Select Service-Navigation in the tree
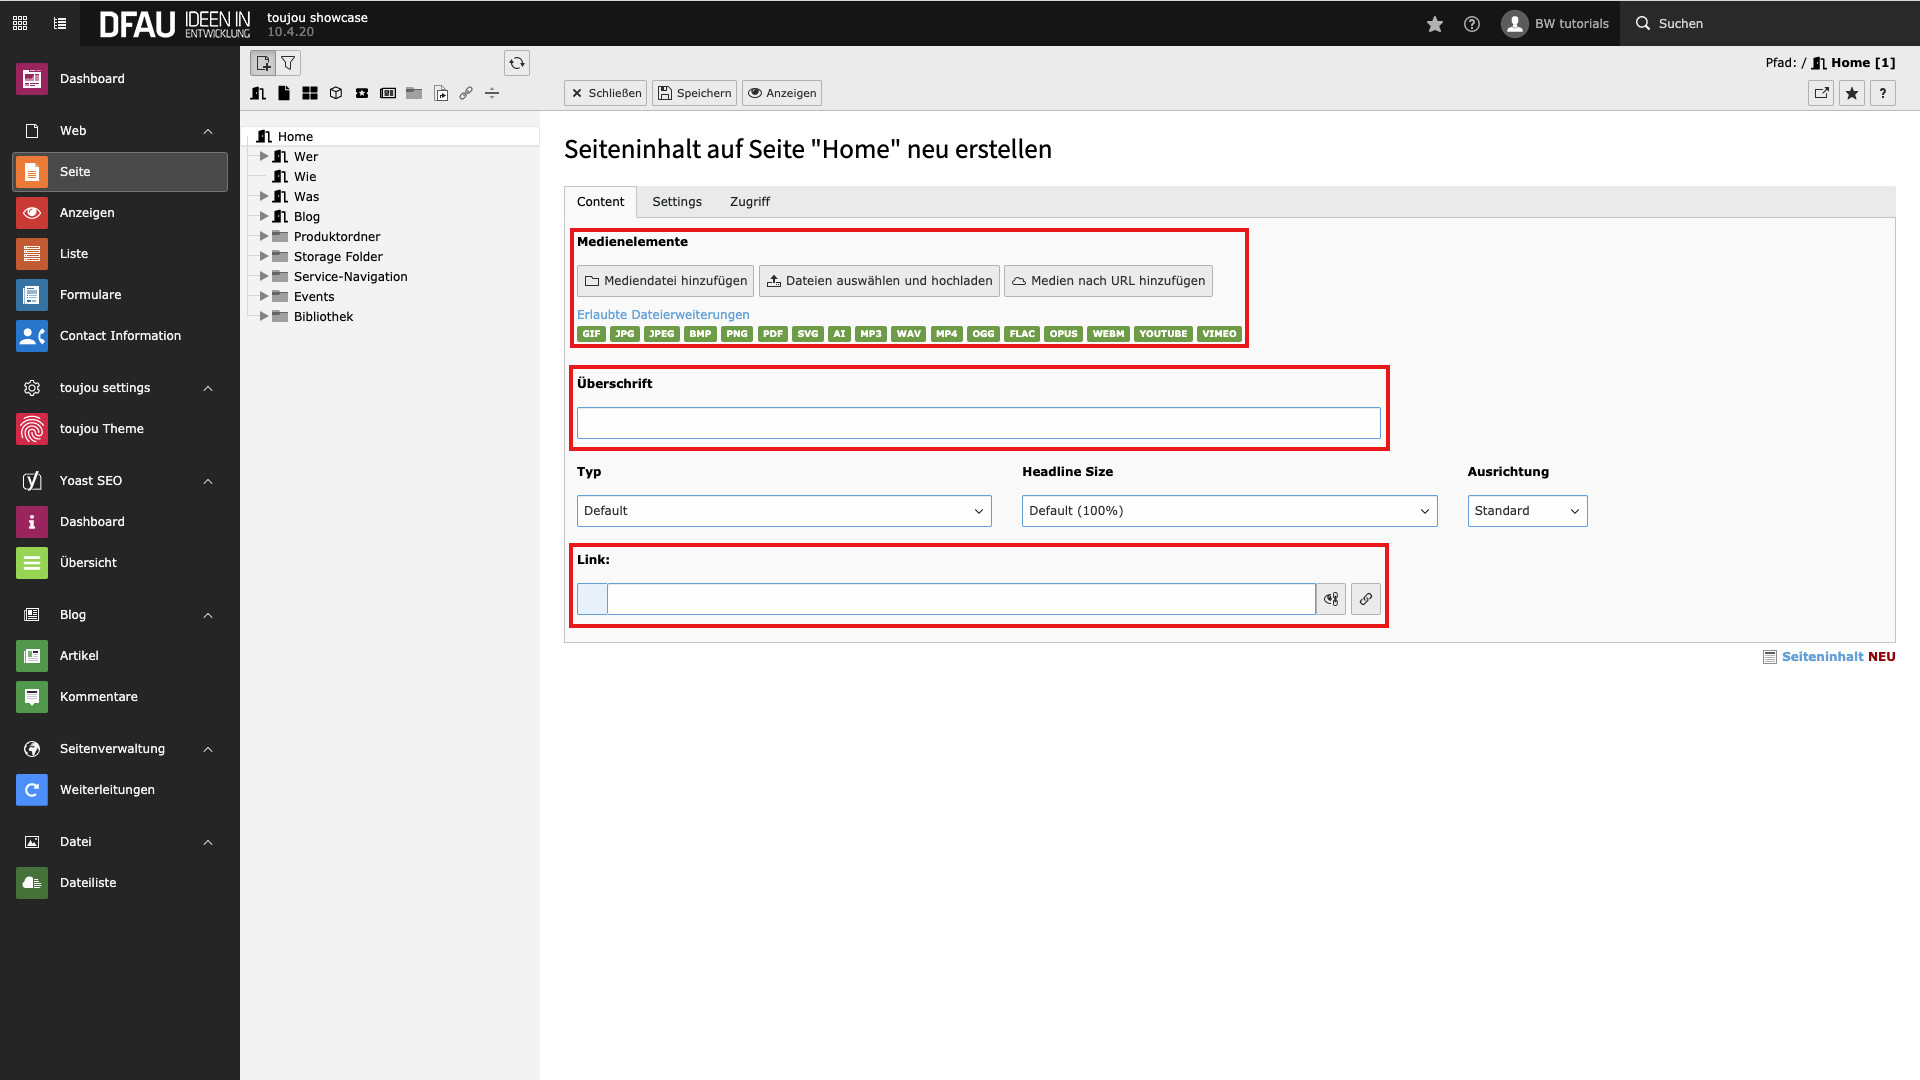This screenshot has height=1080, width=1920. tap(350, 277)
